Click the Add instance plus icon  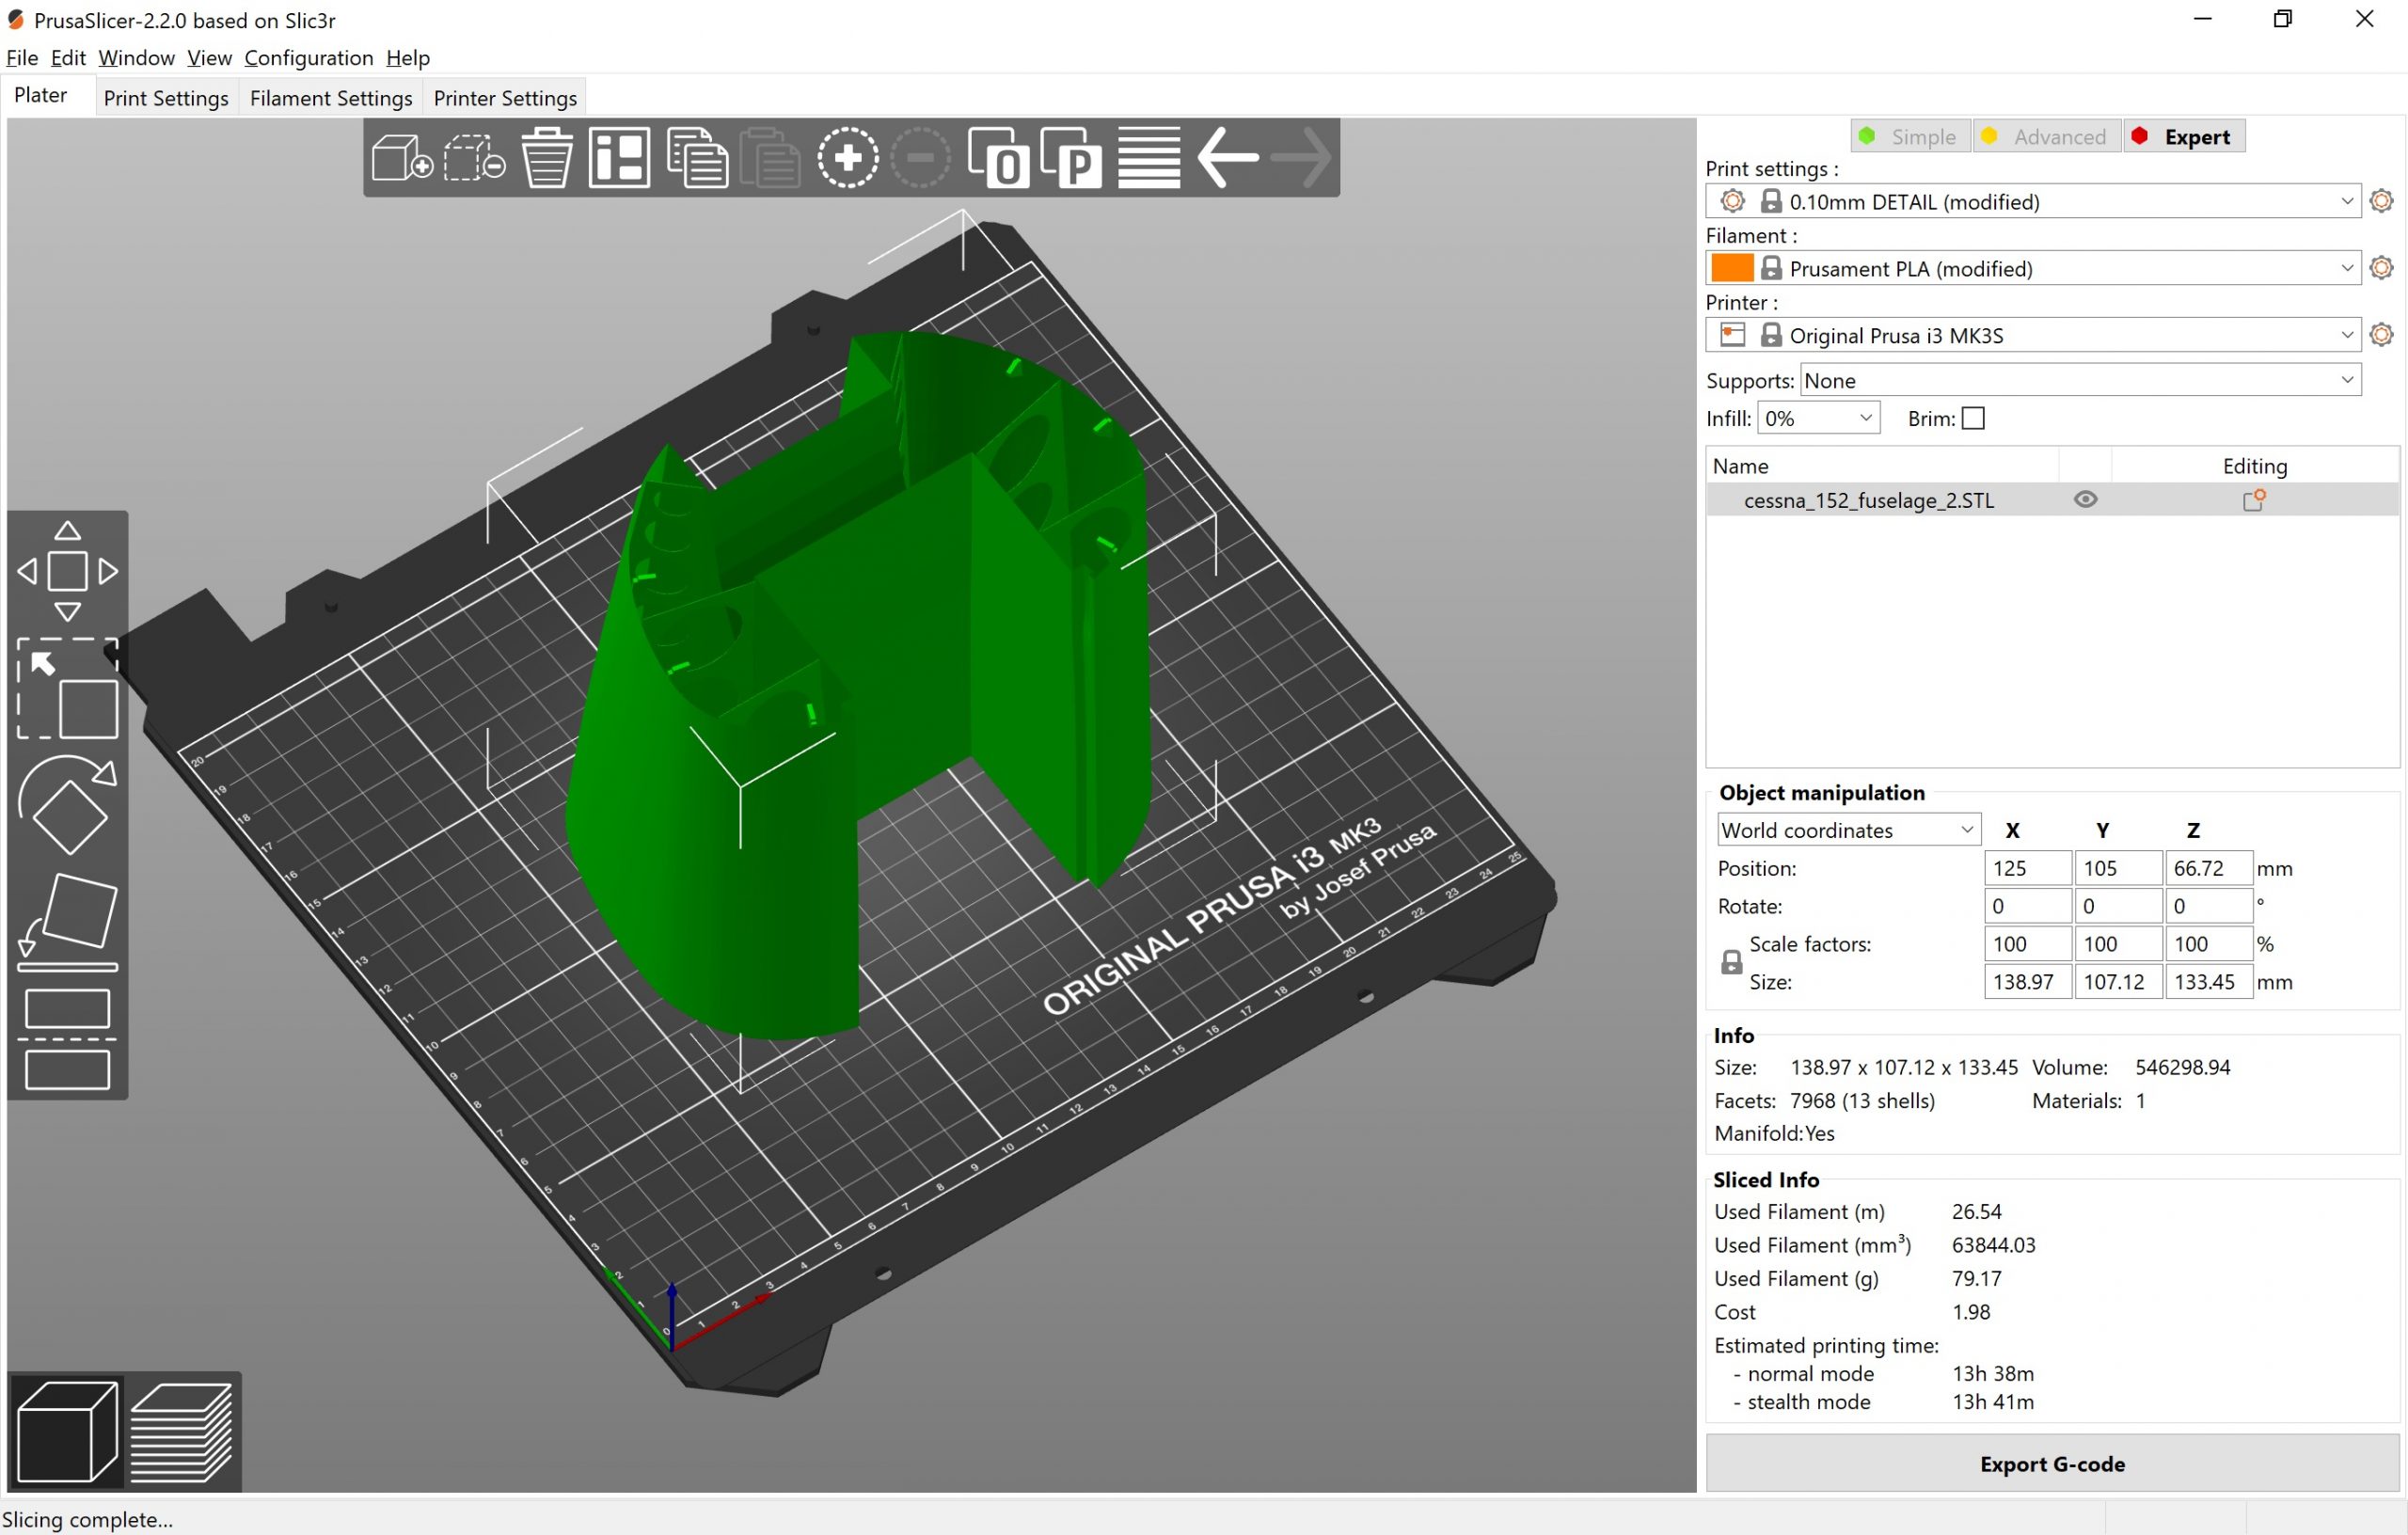point(847,158)
